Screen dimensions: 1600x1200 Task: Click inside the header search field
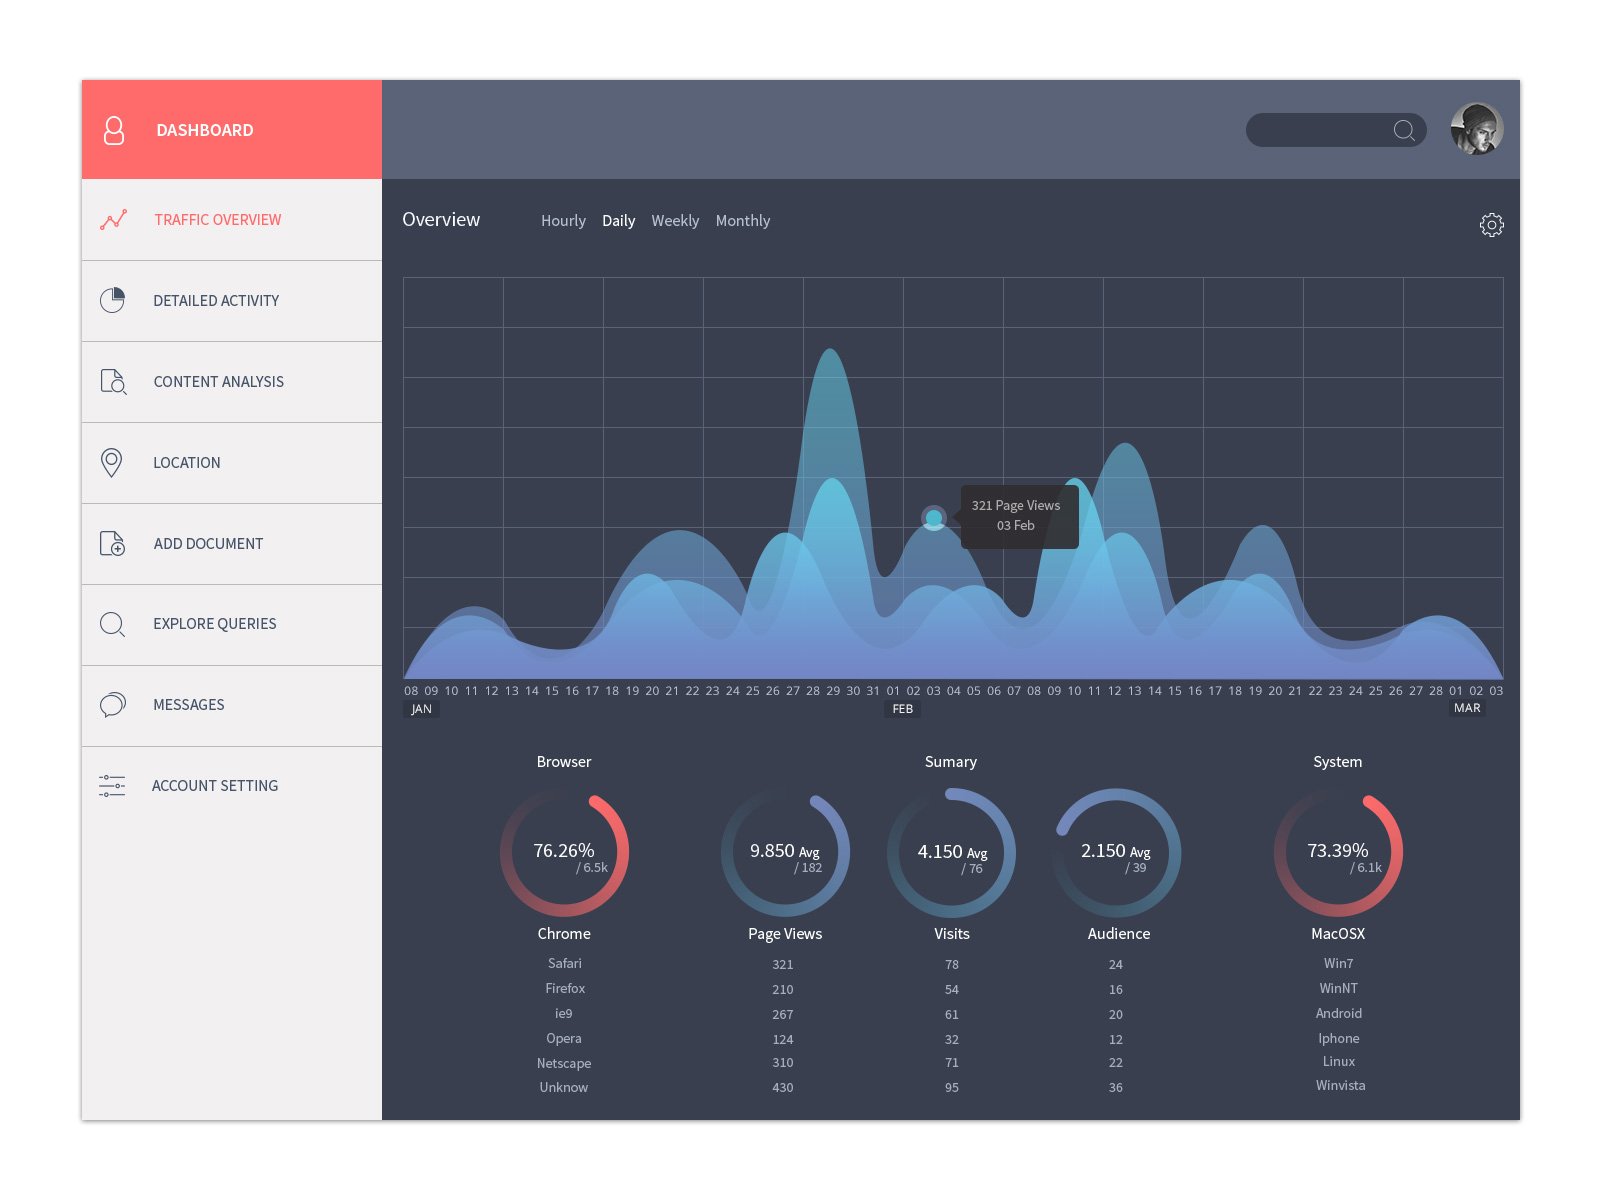[x=1336, y=130]
